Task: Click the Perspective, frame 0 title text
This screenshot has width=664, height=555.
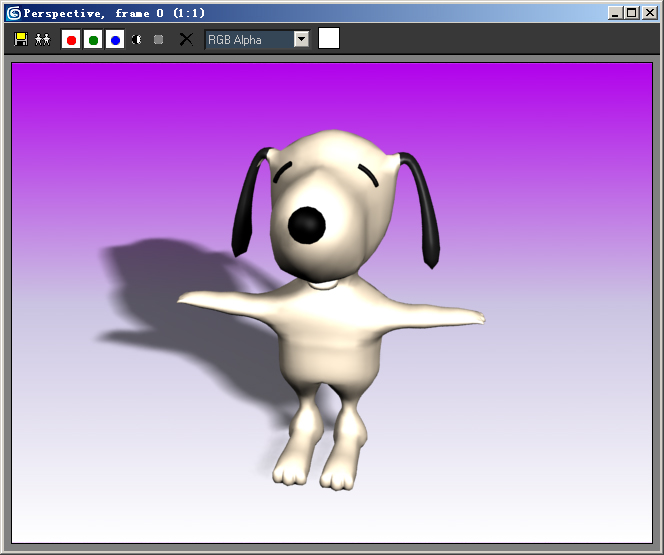Action: (x=114, y=14)
